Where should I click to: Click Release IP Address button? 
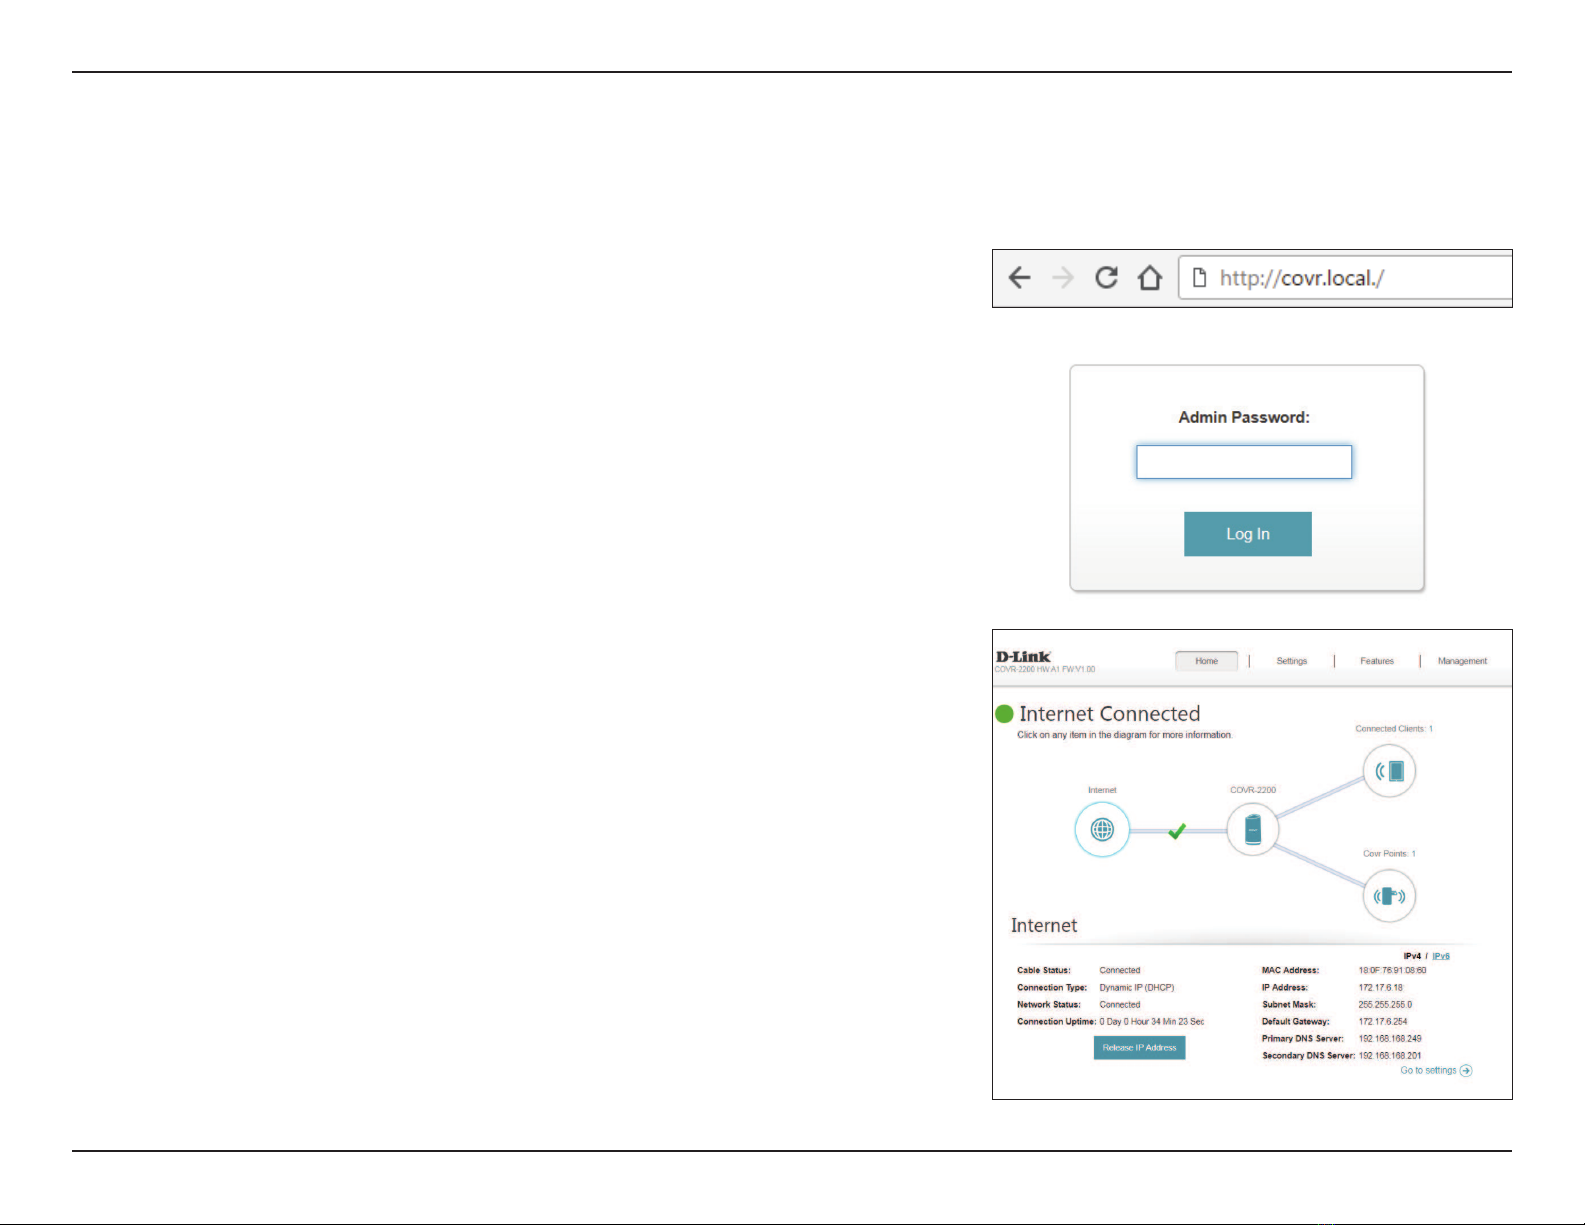[1140, 1048]
